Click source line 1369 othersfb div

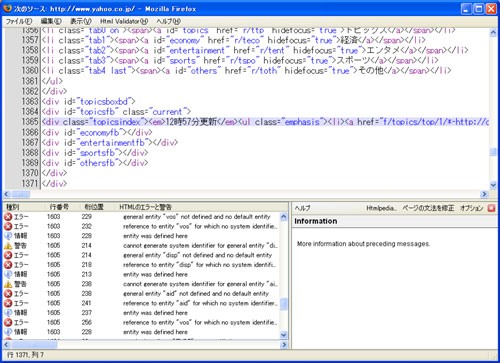(x=95, y=163)
